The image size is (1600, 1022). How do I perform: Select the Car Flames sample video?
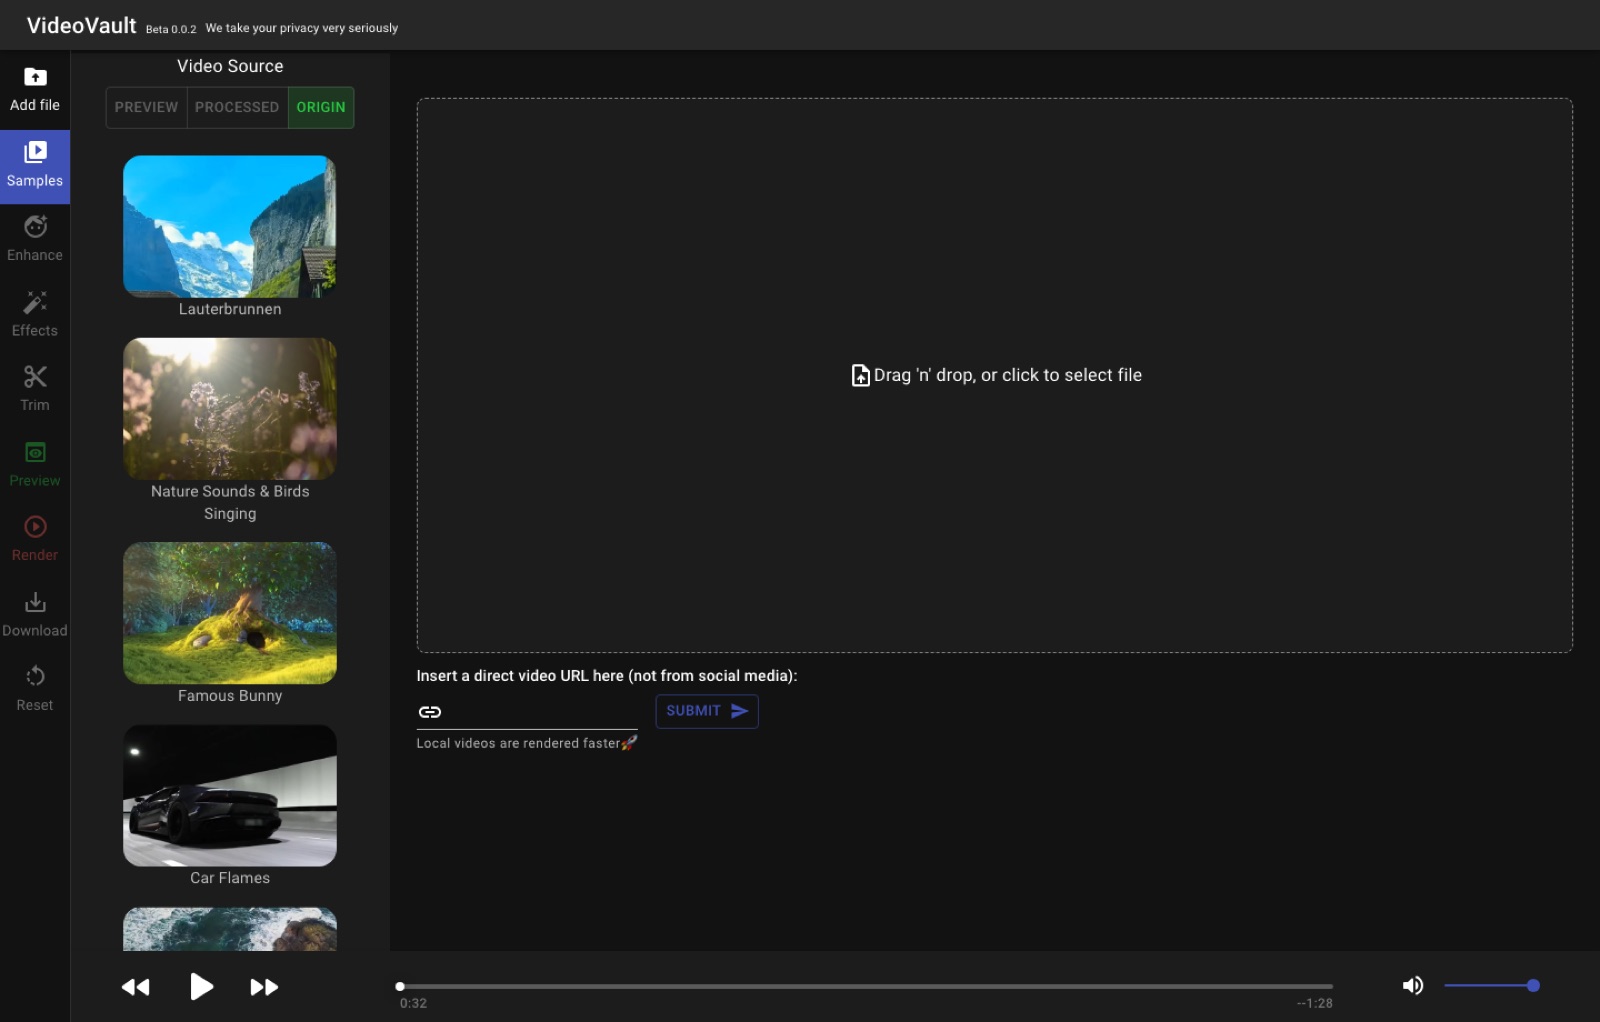(230, 795)
